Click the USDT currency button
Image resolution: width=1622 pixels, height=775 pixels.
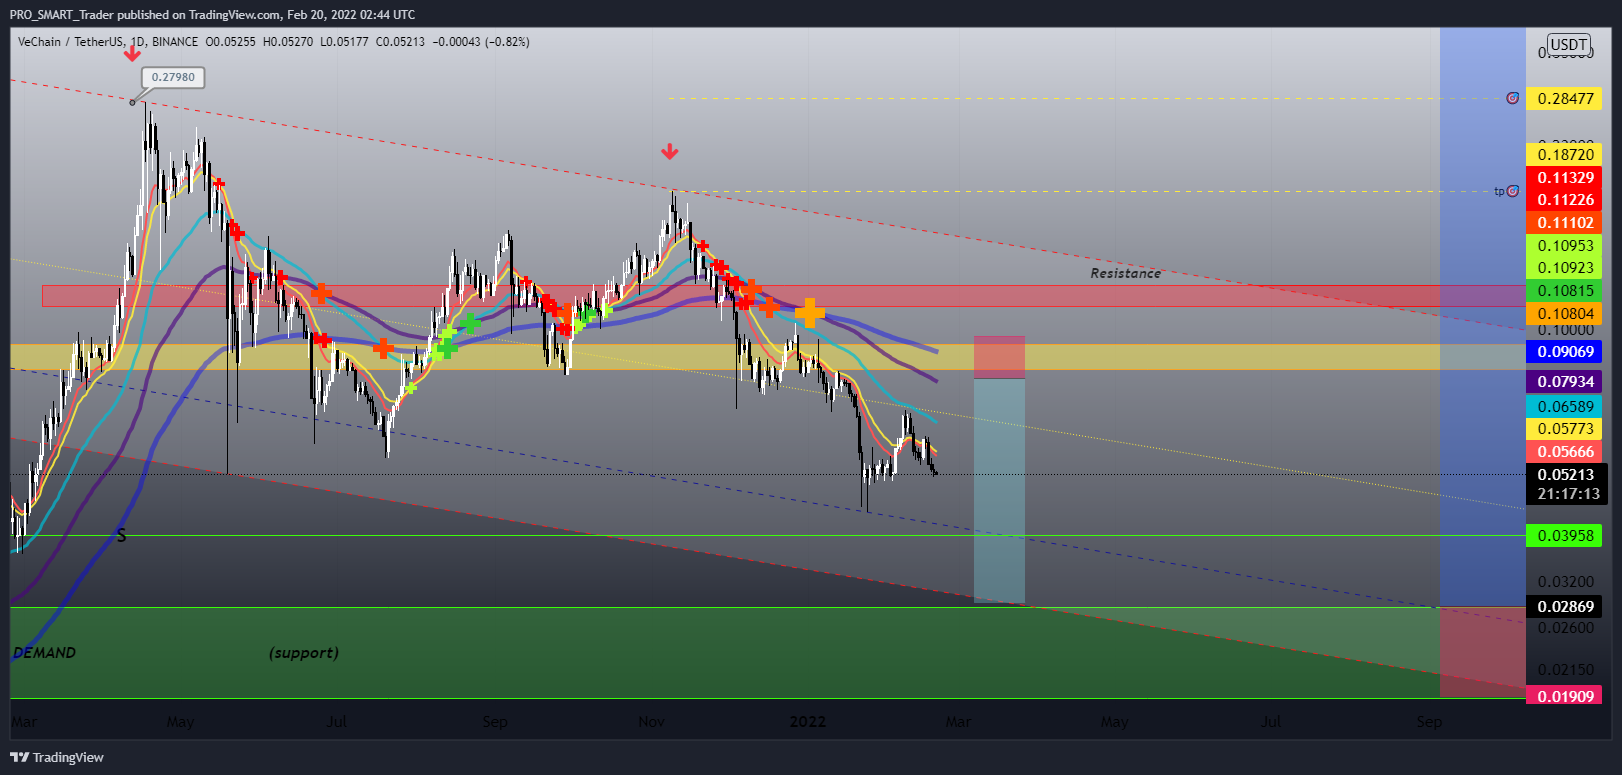tap(1568, 44)
